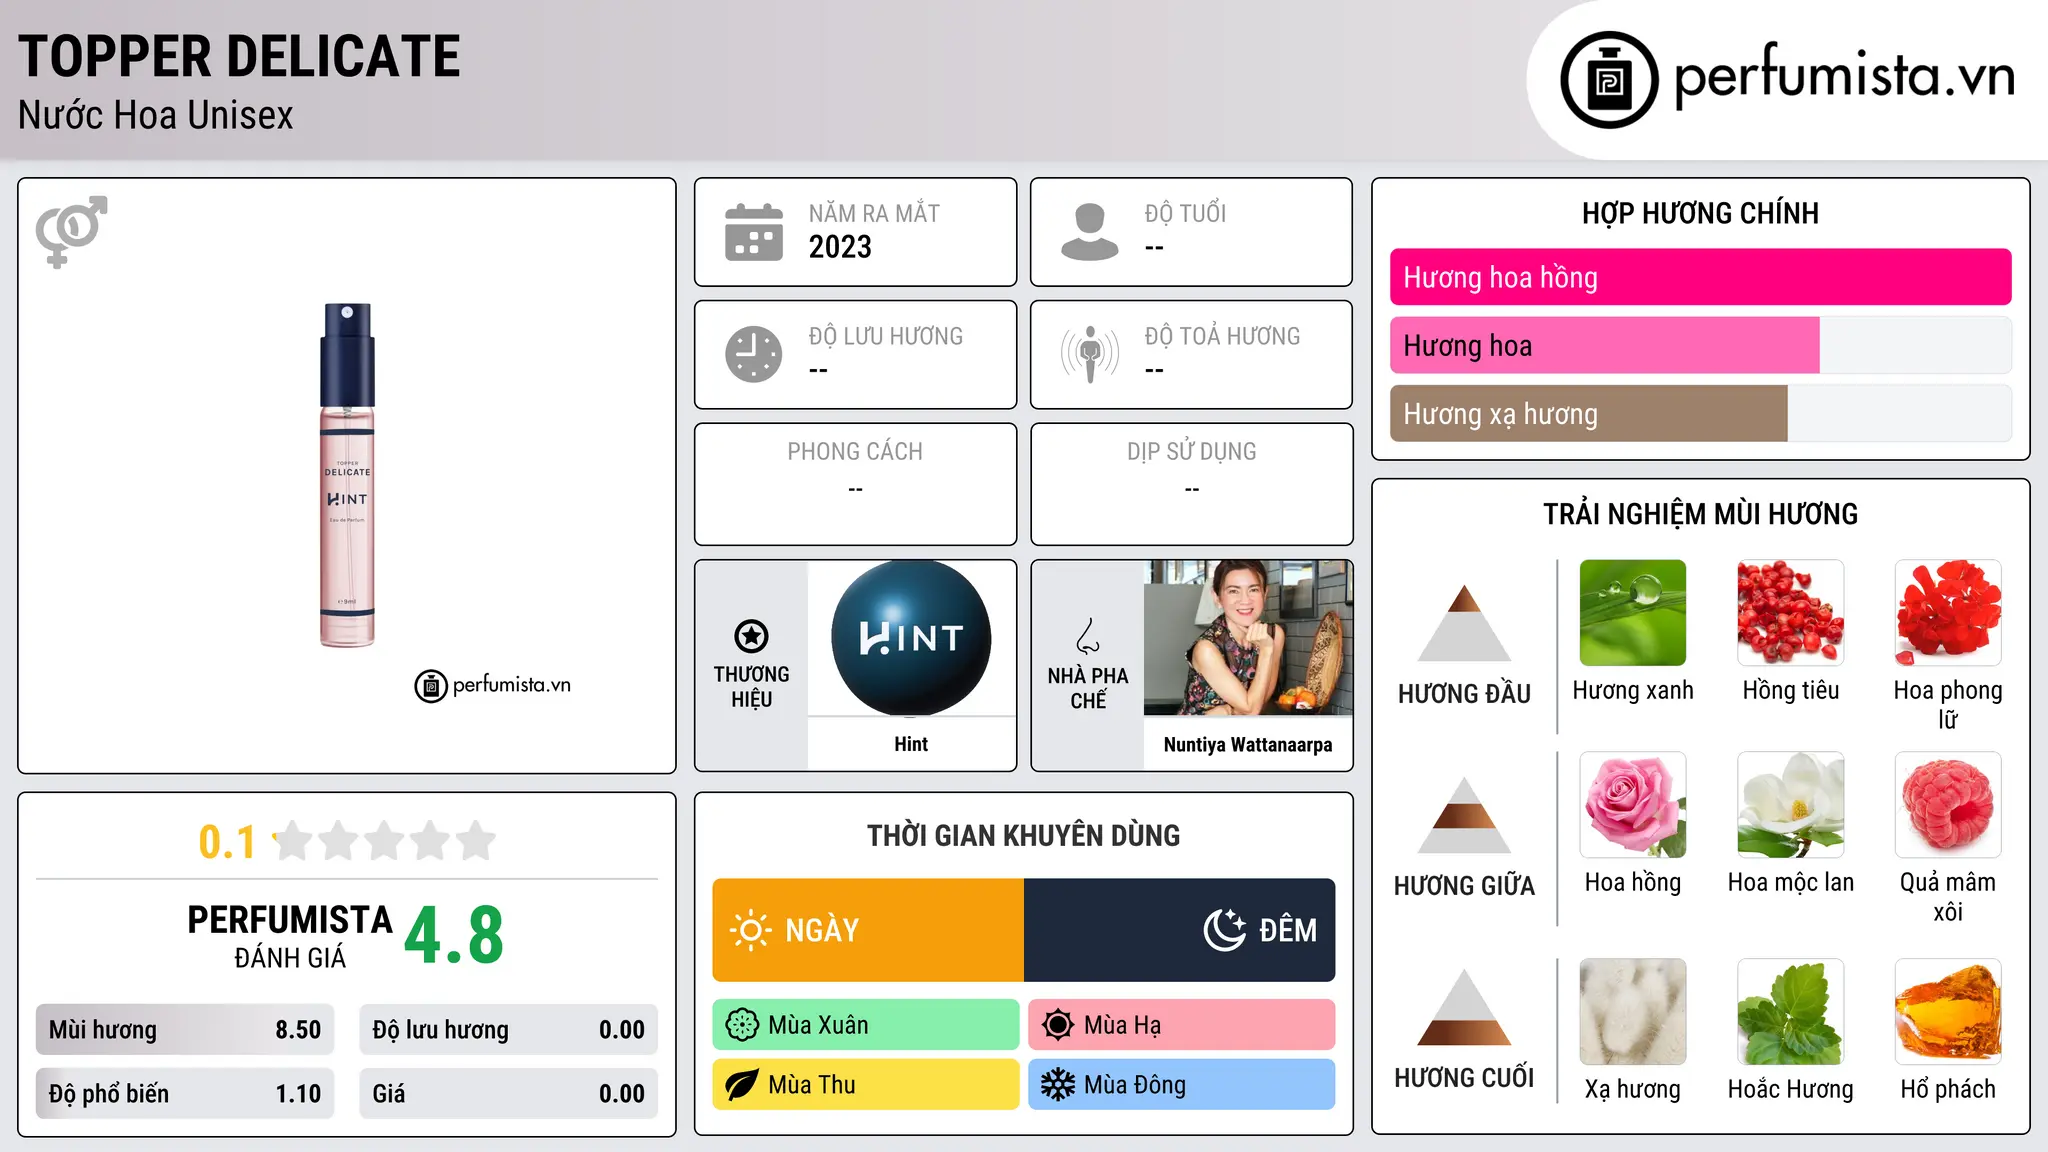This screenshot has height=1152, width=2048.
Task: Click the Hương hoa accord bar
Action: point(1700,345)
